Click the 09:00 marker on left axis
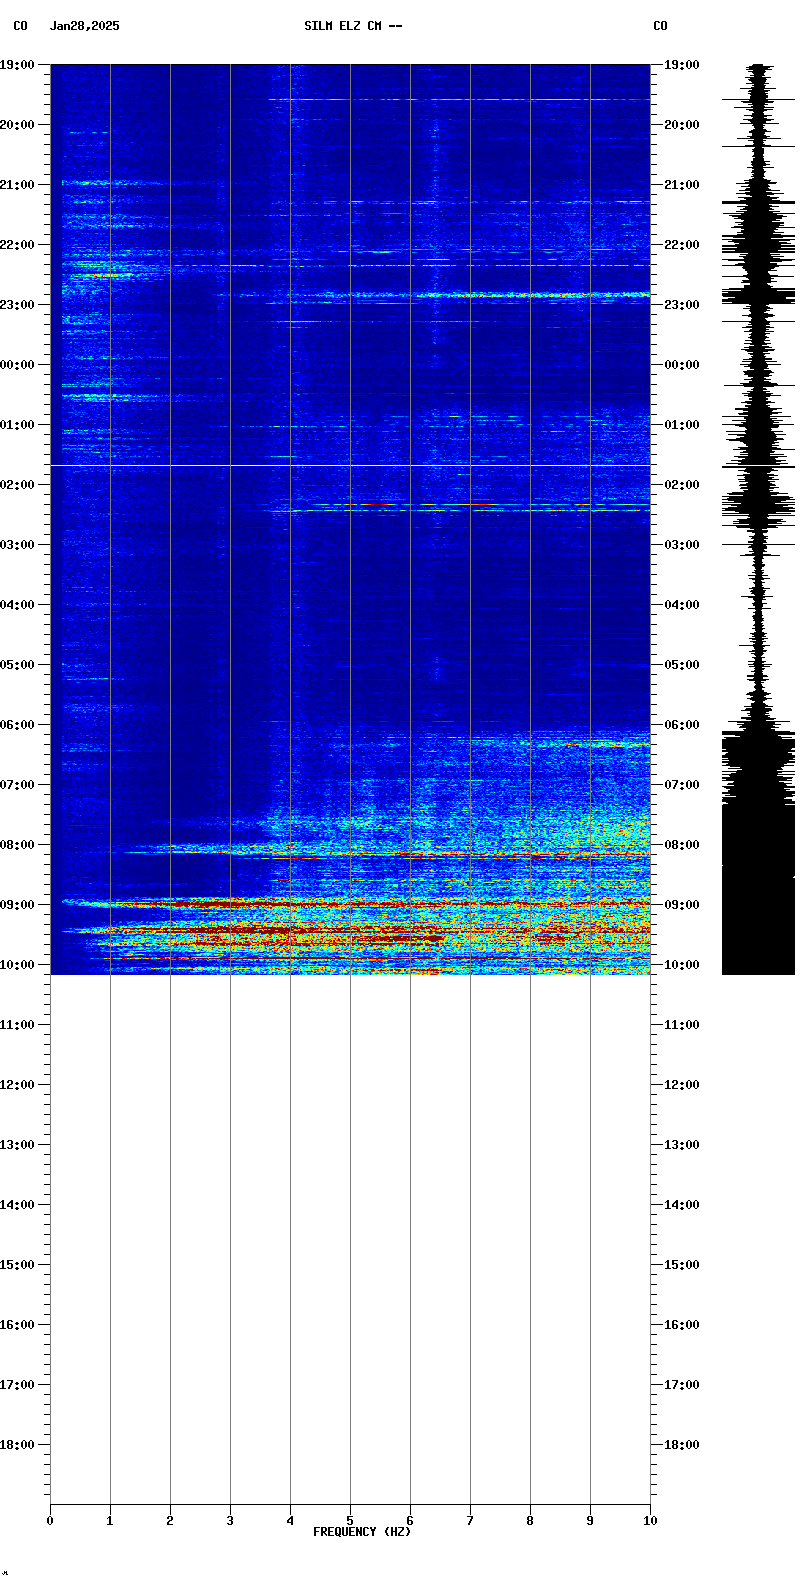Screen dimensions: 802x1584 17,905
